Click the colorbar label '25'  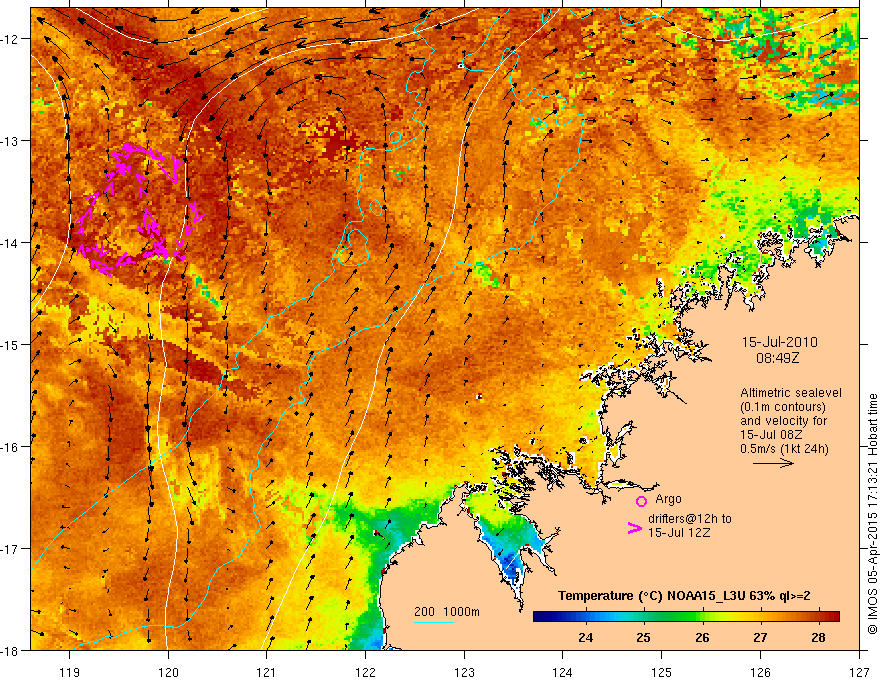644,638
